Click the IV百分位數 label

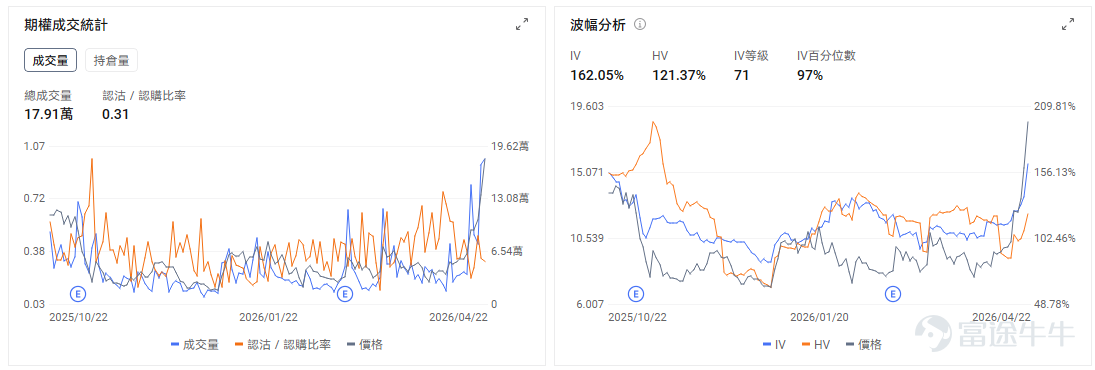click(826, 56)
